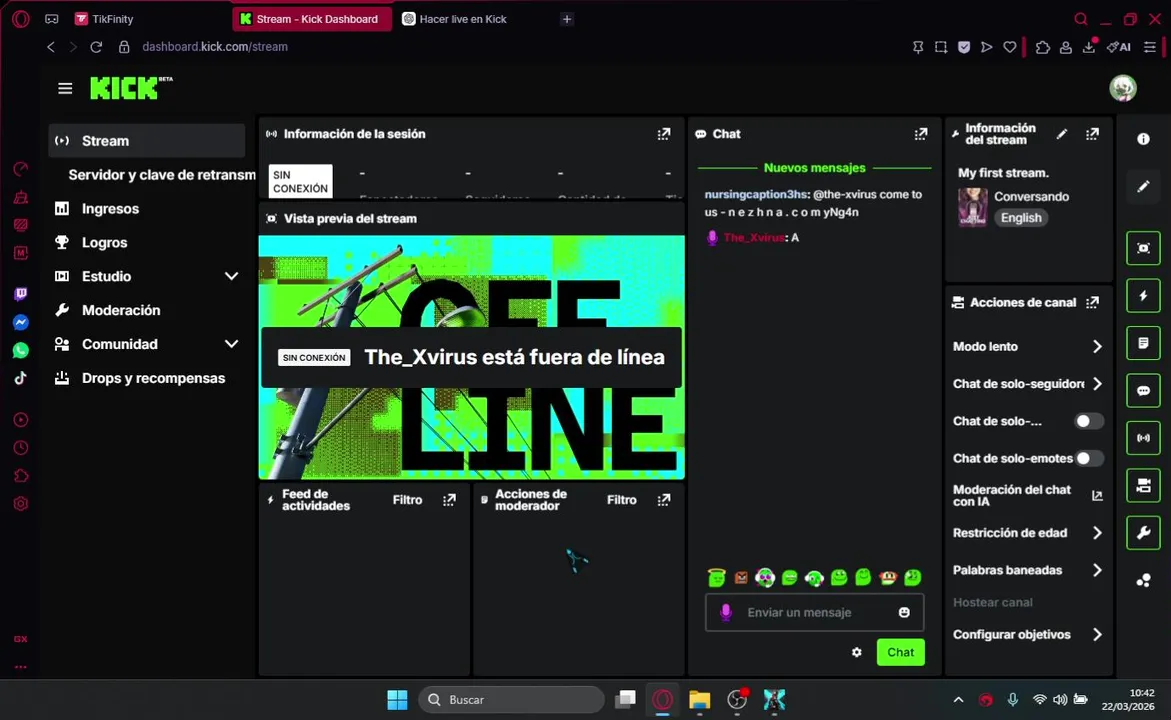Click the Conversando category thumbnail
The width and height of the screenshot is (1171, 720).
pos(973,207)
